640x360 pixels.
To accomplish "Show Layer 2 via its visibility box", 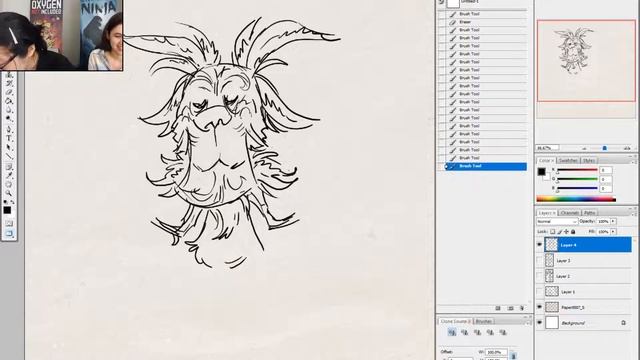I will pos(539,276).
